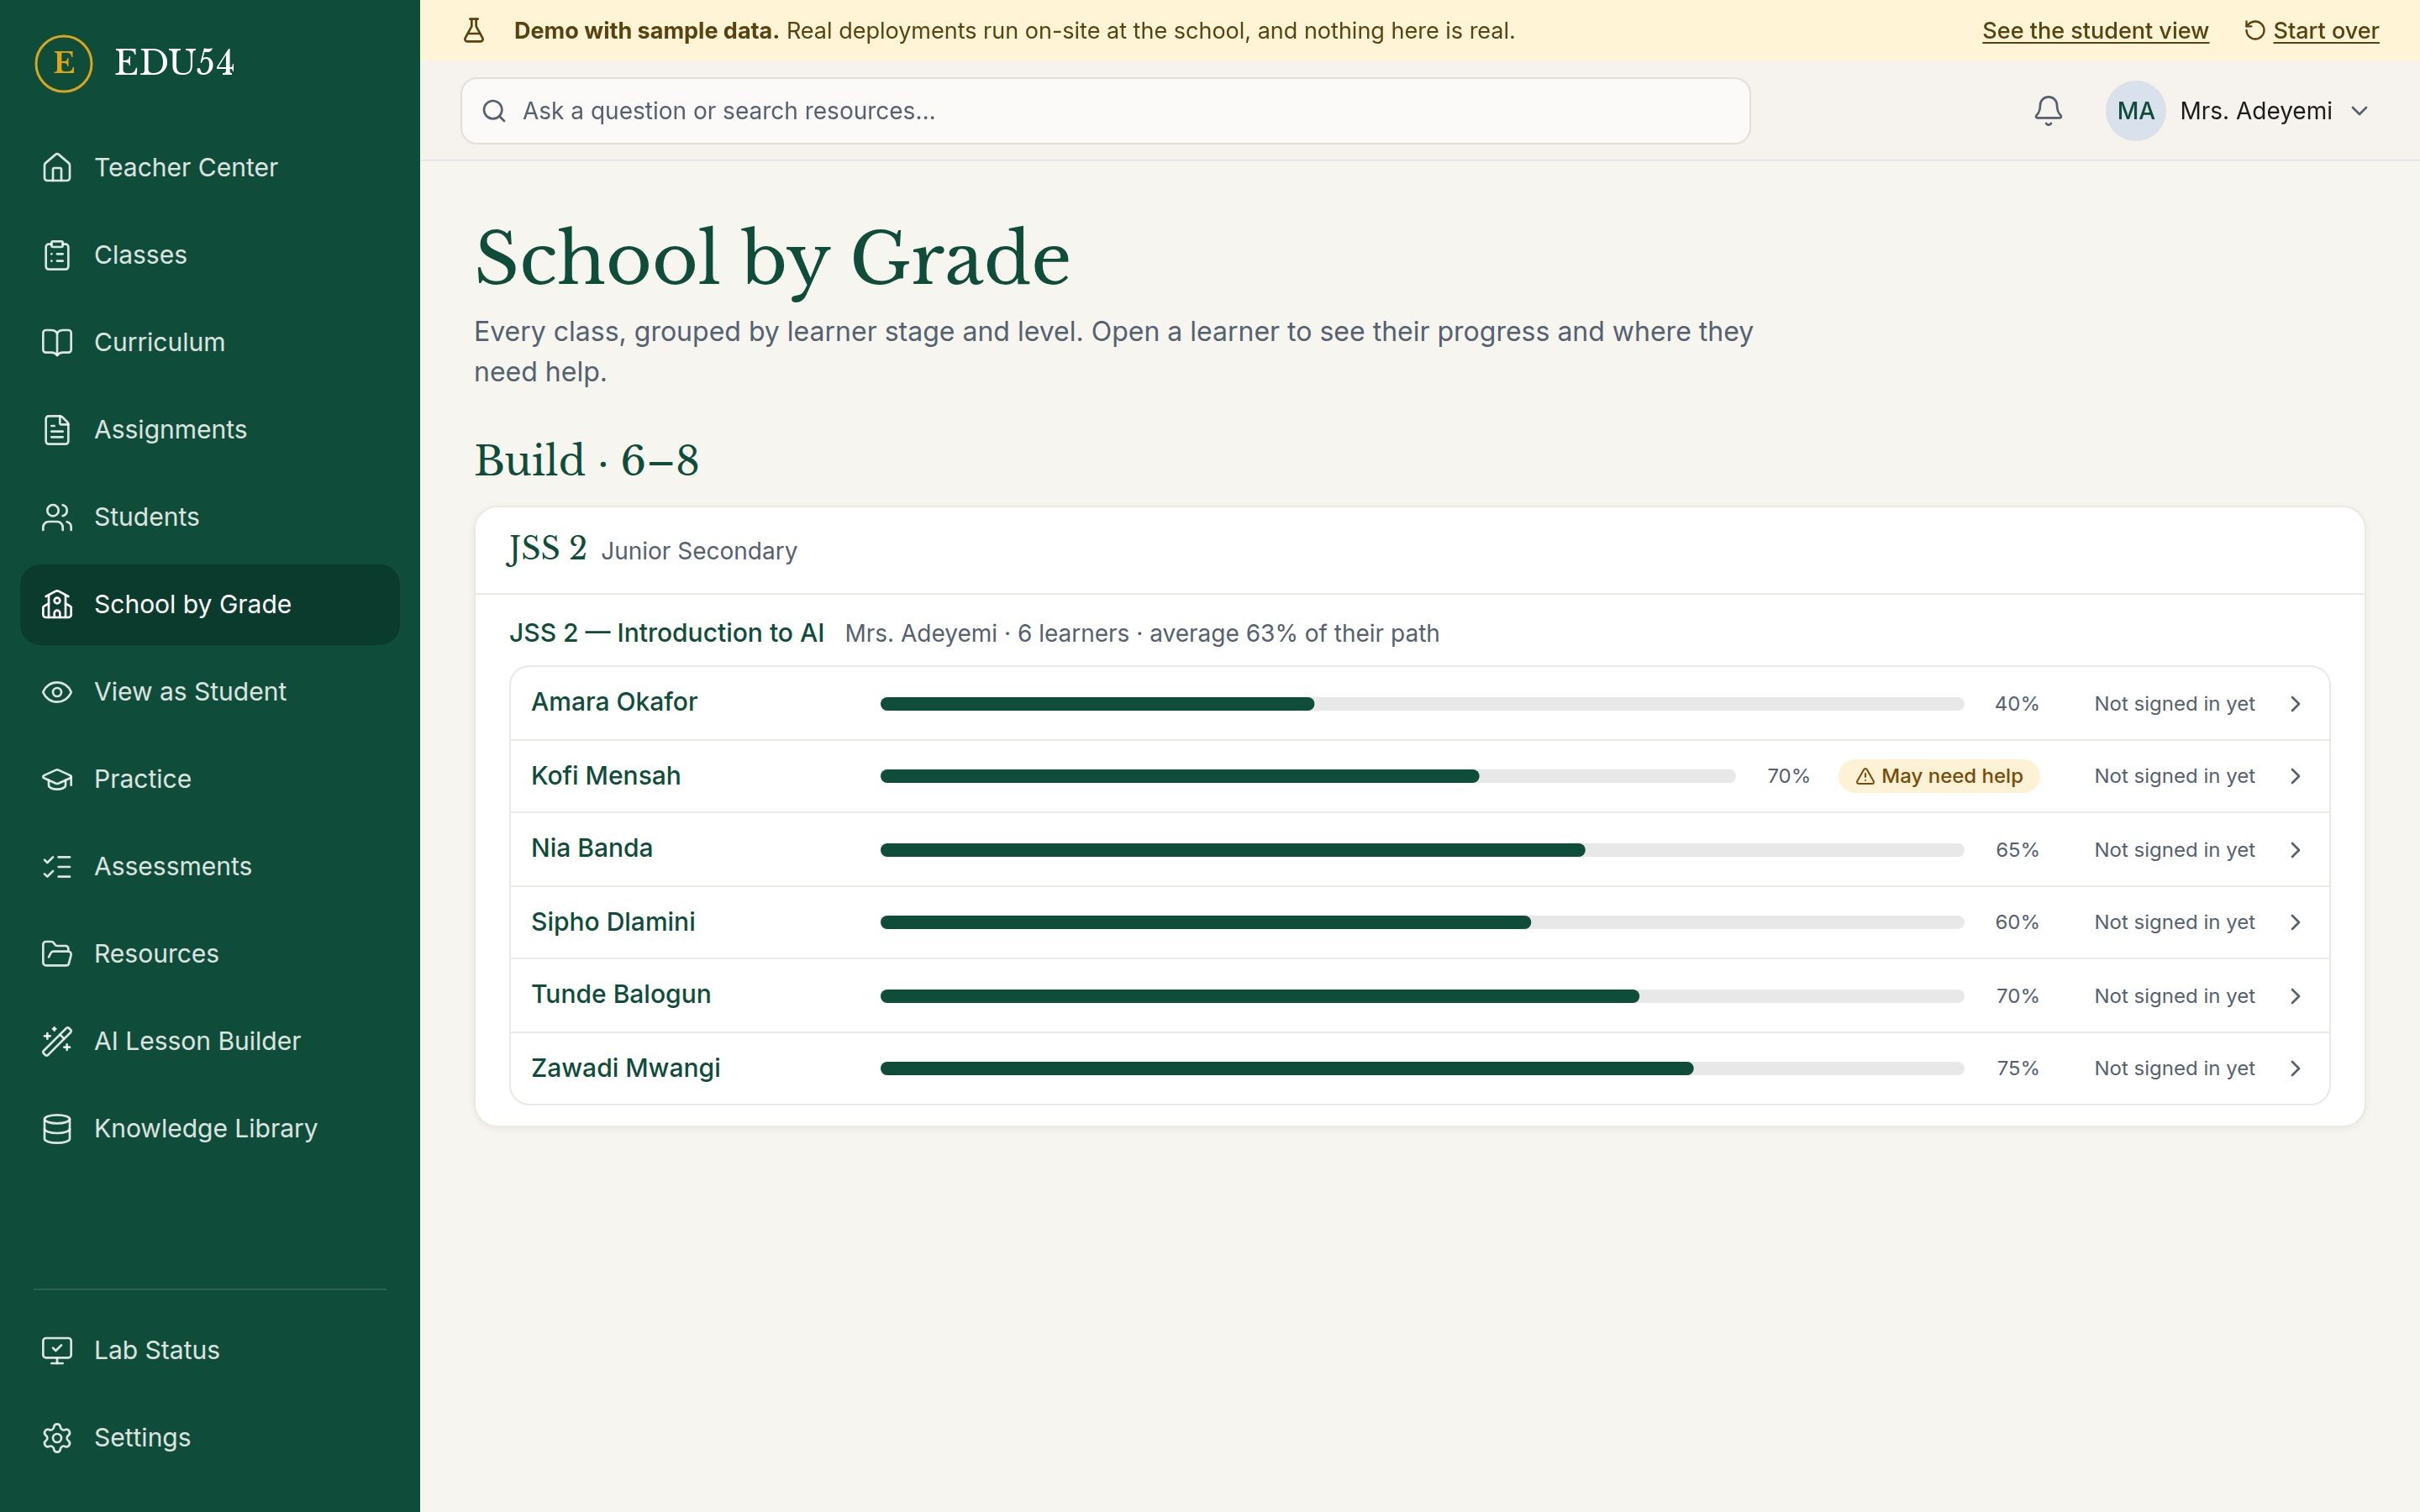Open learner Nia Banda name
2420x1512 pixels.
[592, 848]
